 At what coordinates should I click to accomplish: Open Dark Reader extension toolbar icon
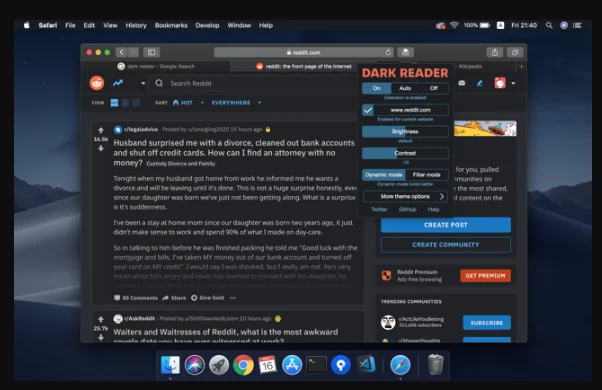(405, 52)
